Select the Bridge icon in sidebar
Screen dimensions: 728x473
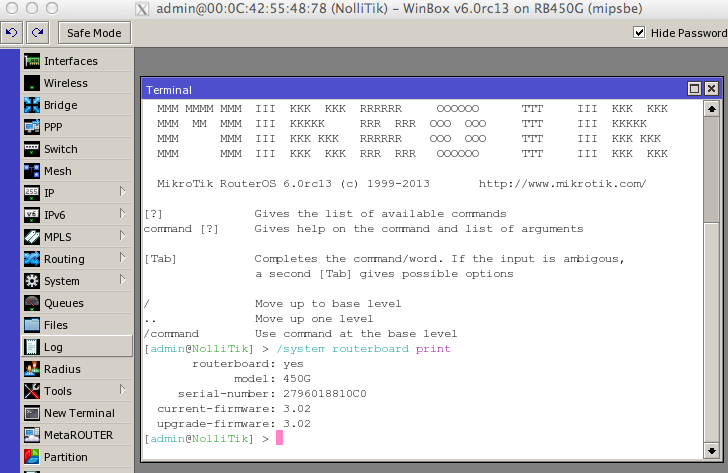(32, 105)
